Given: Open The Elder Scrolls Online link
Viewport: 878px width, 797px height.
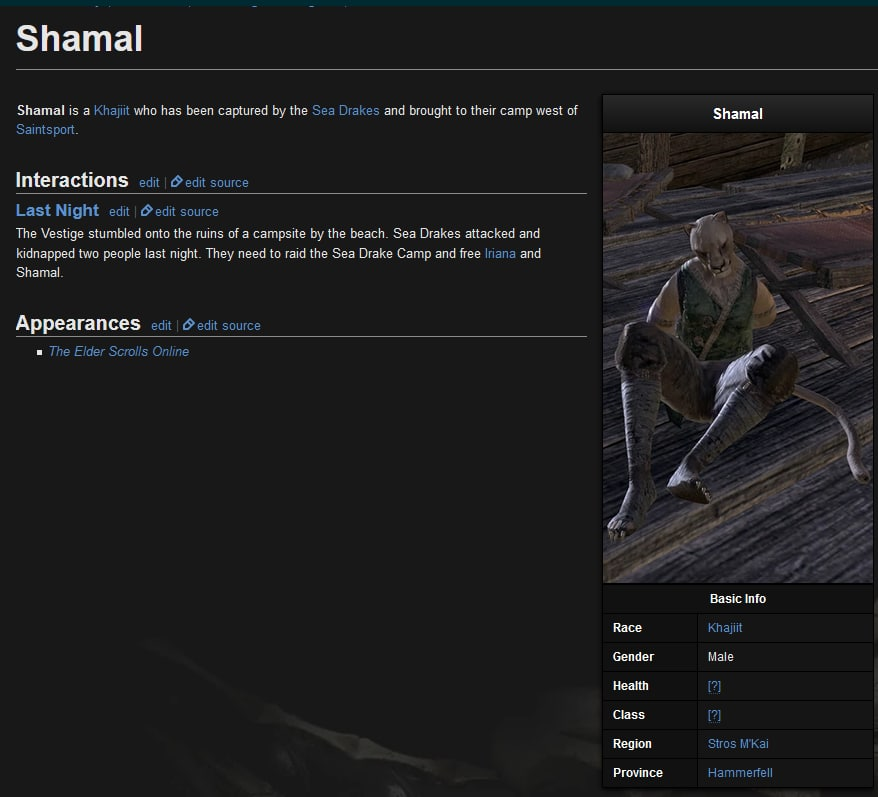Looking at the screenshot, I should coord(119,351).
